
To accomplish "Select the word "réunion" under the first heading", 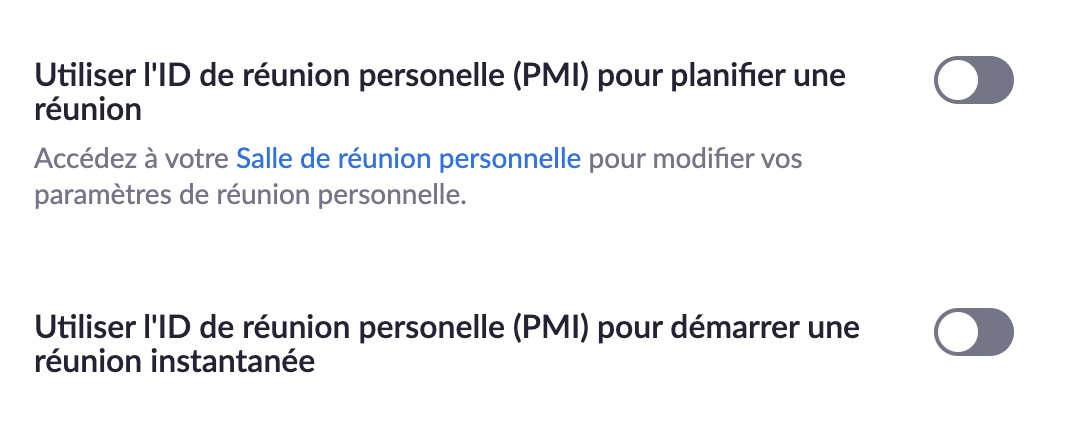I will click(x=87, y=110).
